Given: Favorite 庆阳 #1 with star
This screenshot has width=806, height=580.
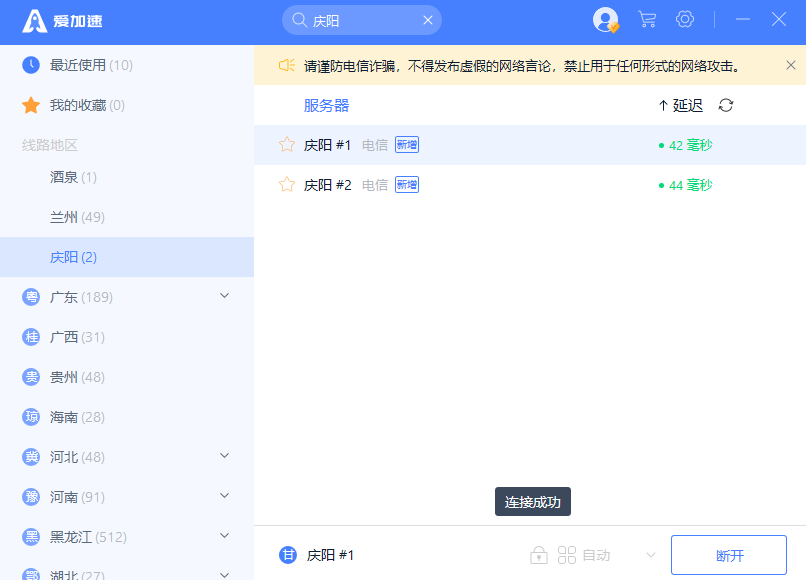Looking at the screenshot, I should 287,144.
